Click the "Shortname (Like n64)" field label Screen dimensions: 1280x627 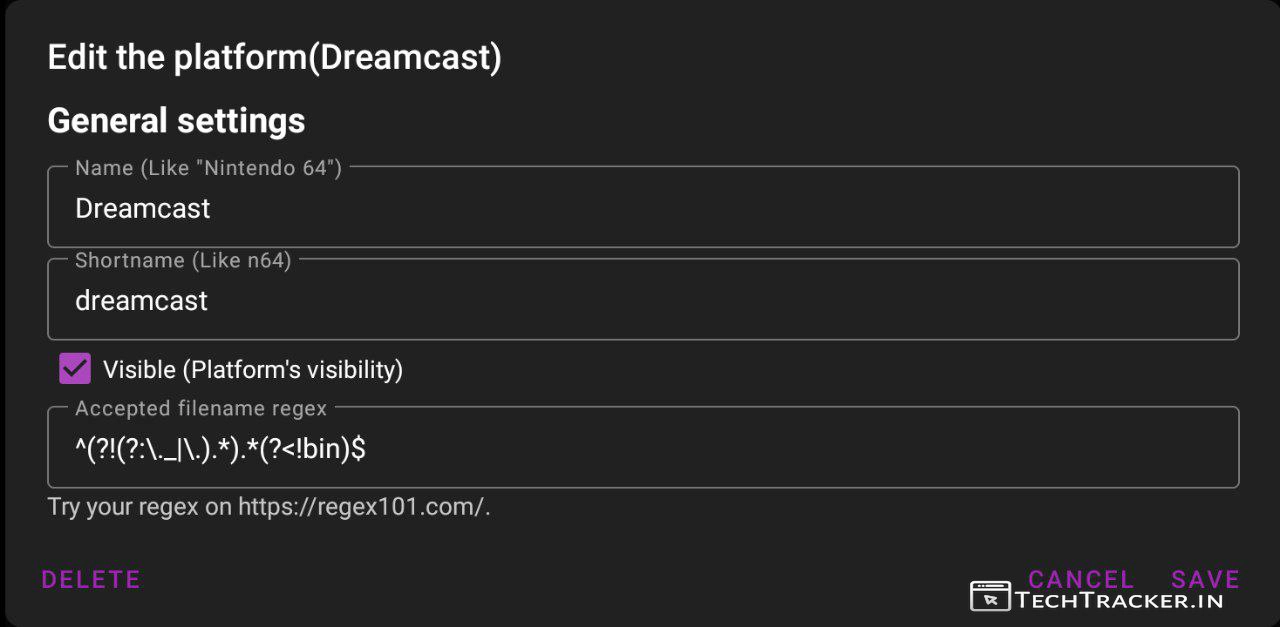tap(183, 261)
